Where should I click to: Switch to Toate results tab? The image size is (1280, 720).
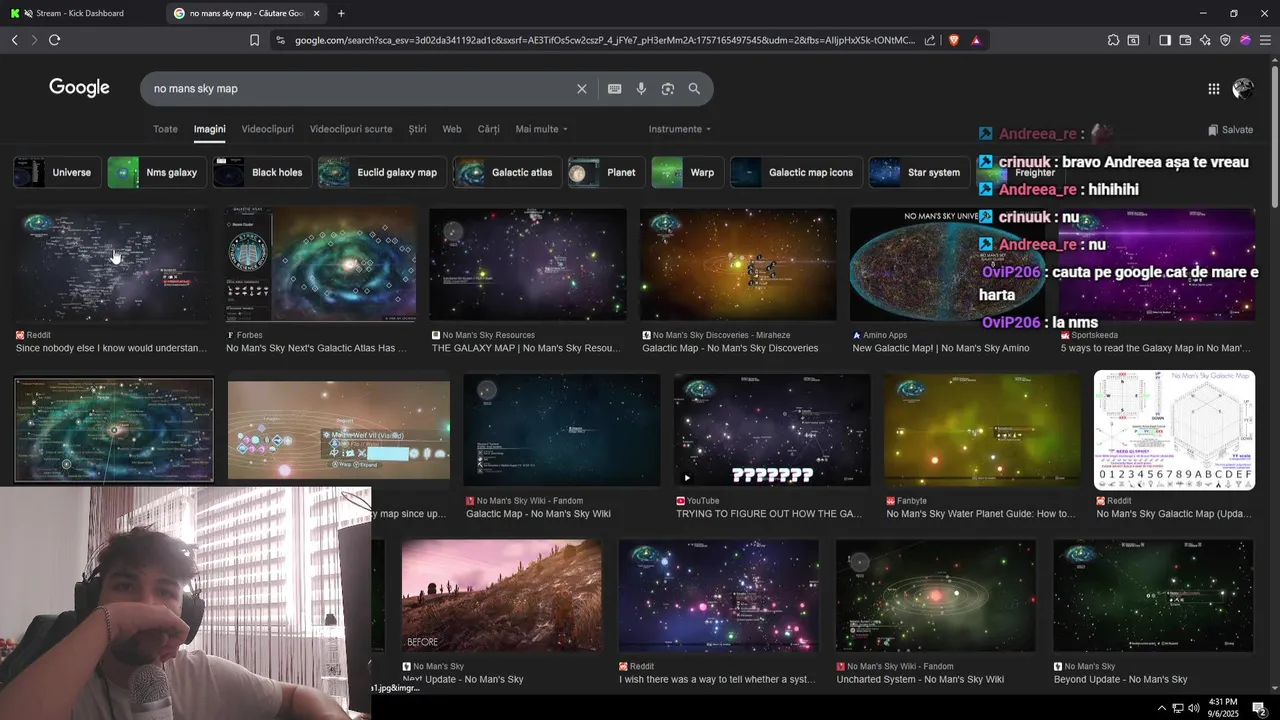(165, 129)
